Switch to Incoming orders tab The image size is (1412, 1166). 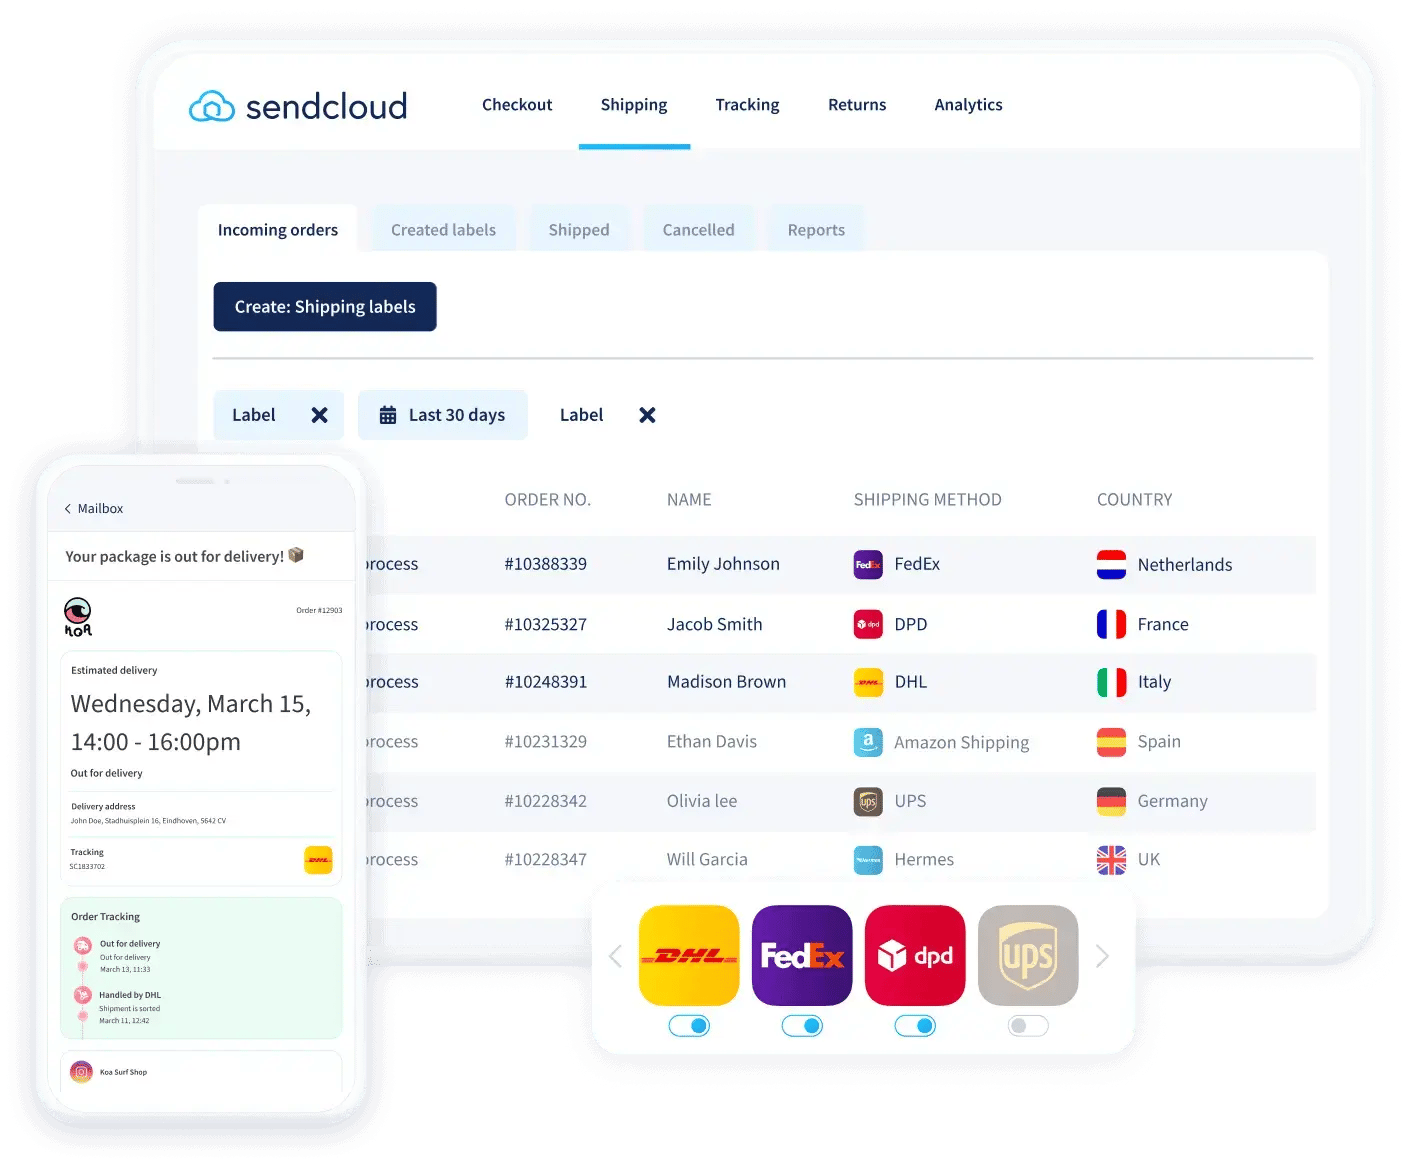pyautogui.click(x=278, y=230)
